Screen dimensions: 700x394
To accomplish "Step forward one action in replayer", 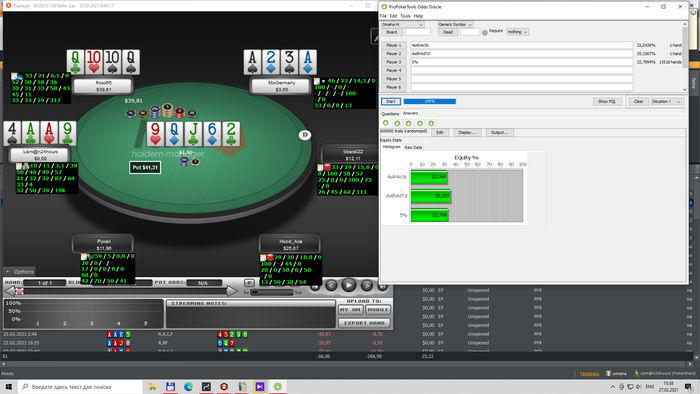I will [x=367, y=285].
